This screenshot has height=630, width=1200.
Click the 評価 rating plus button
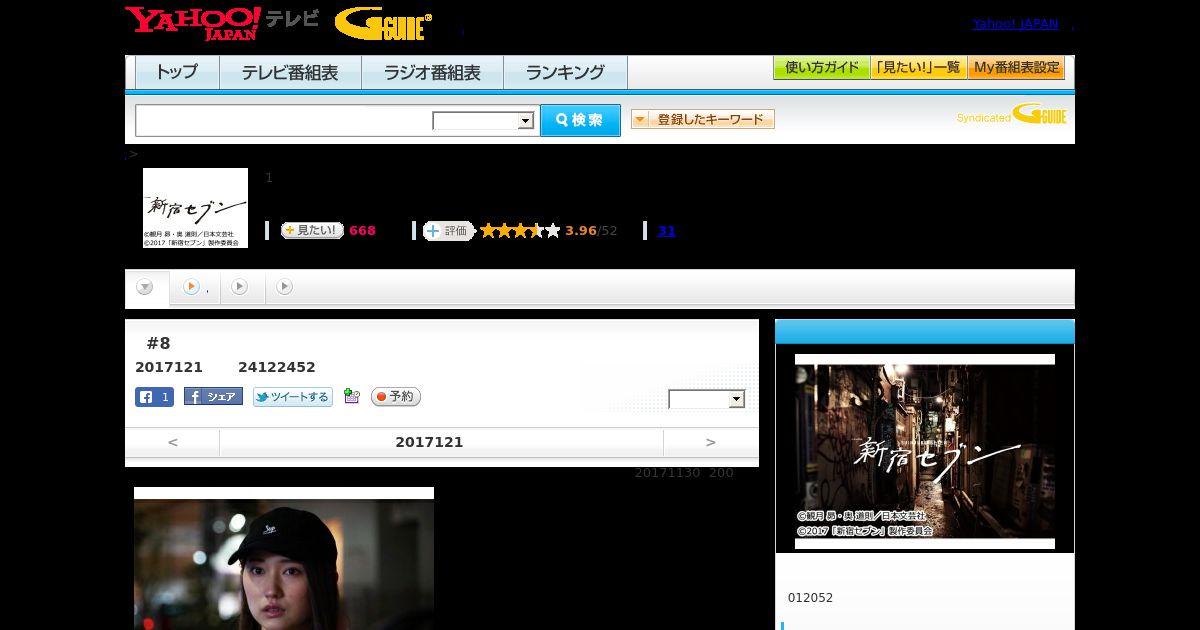pyautogui.click(x=448, y=231)
